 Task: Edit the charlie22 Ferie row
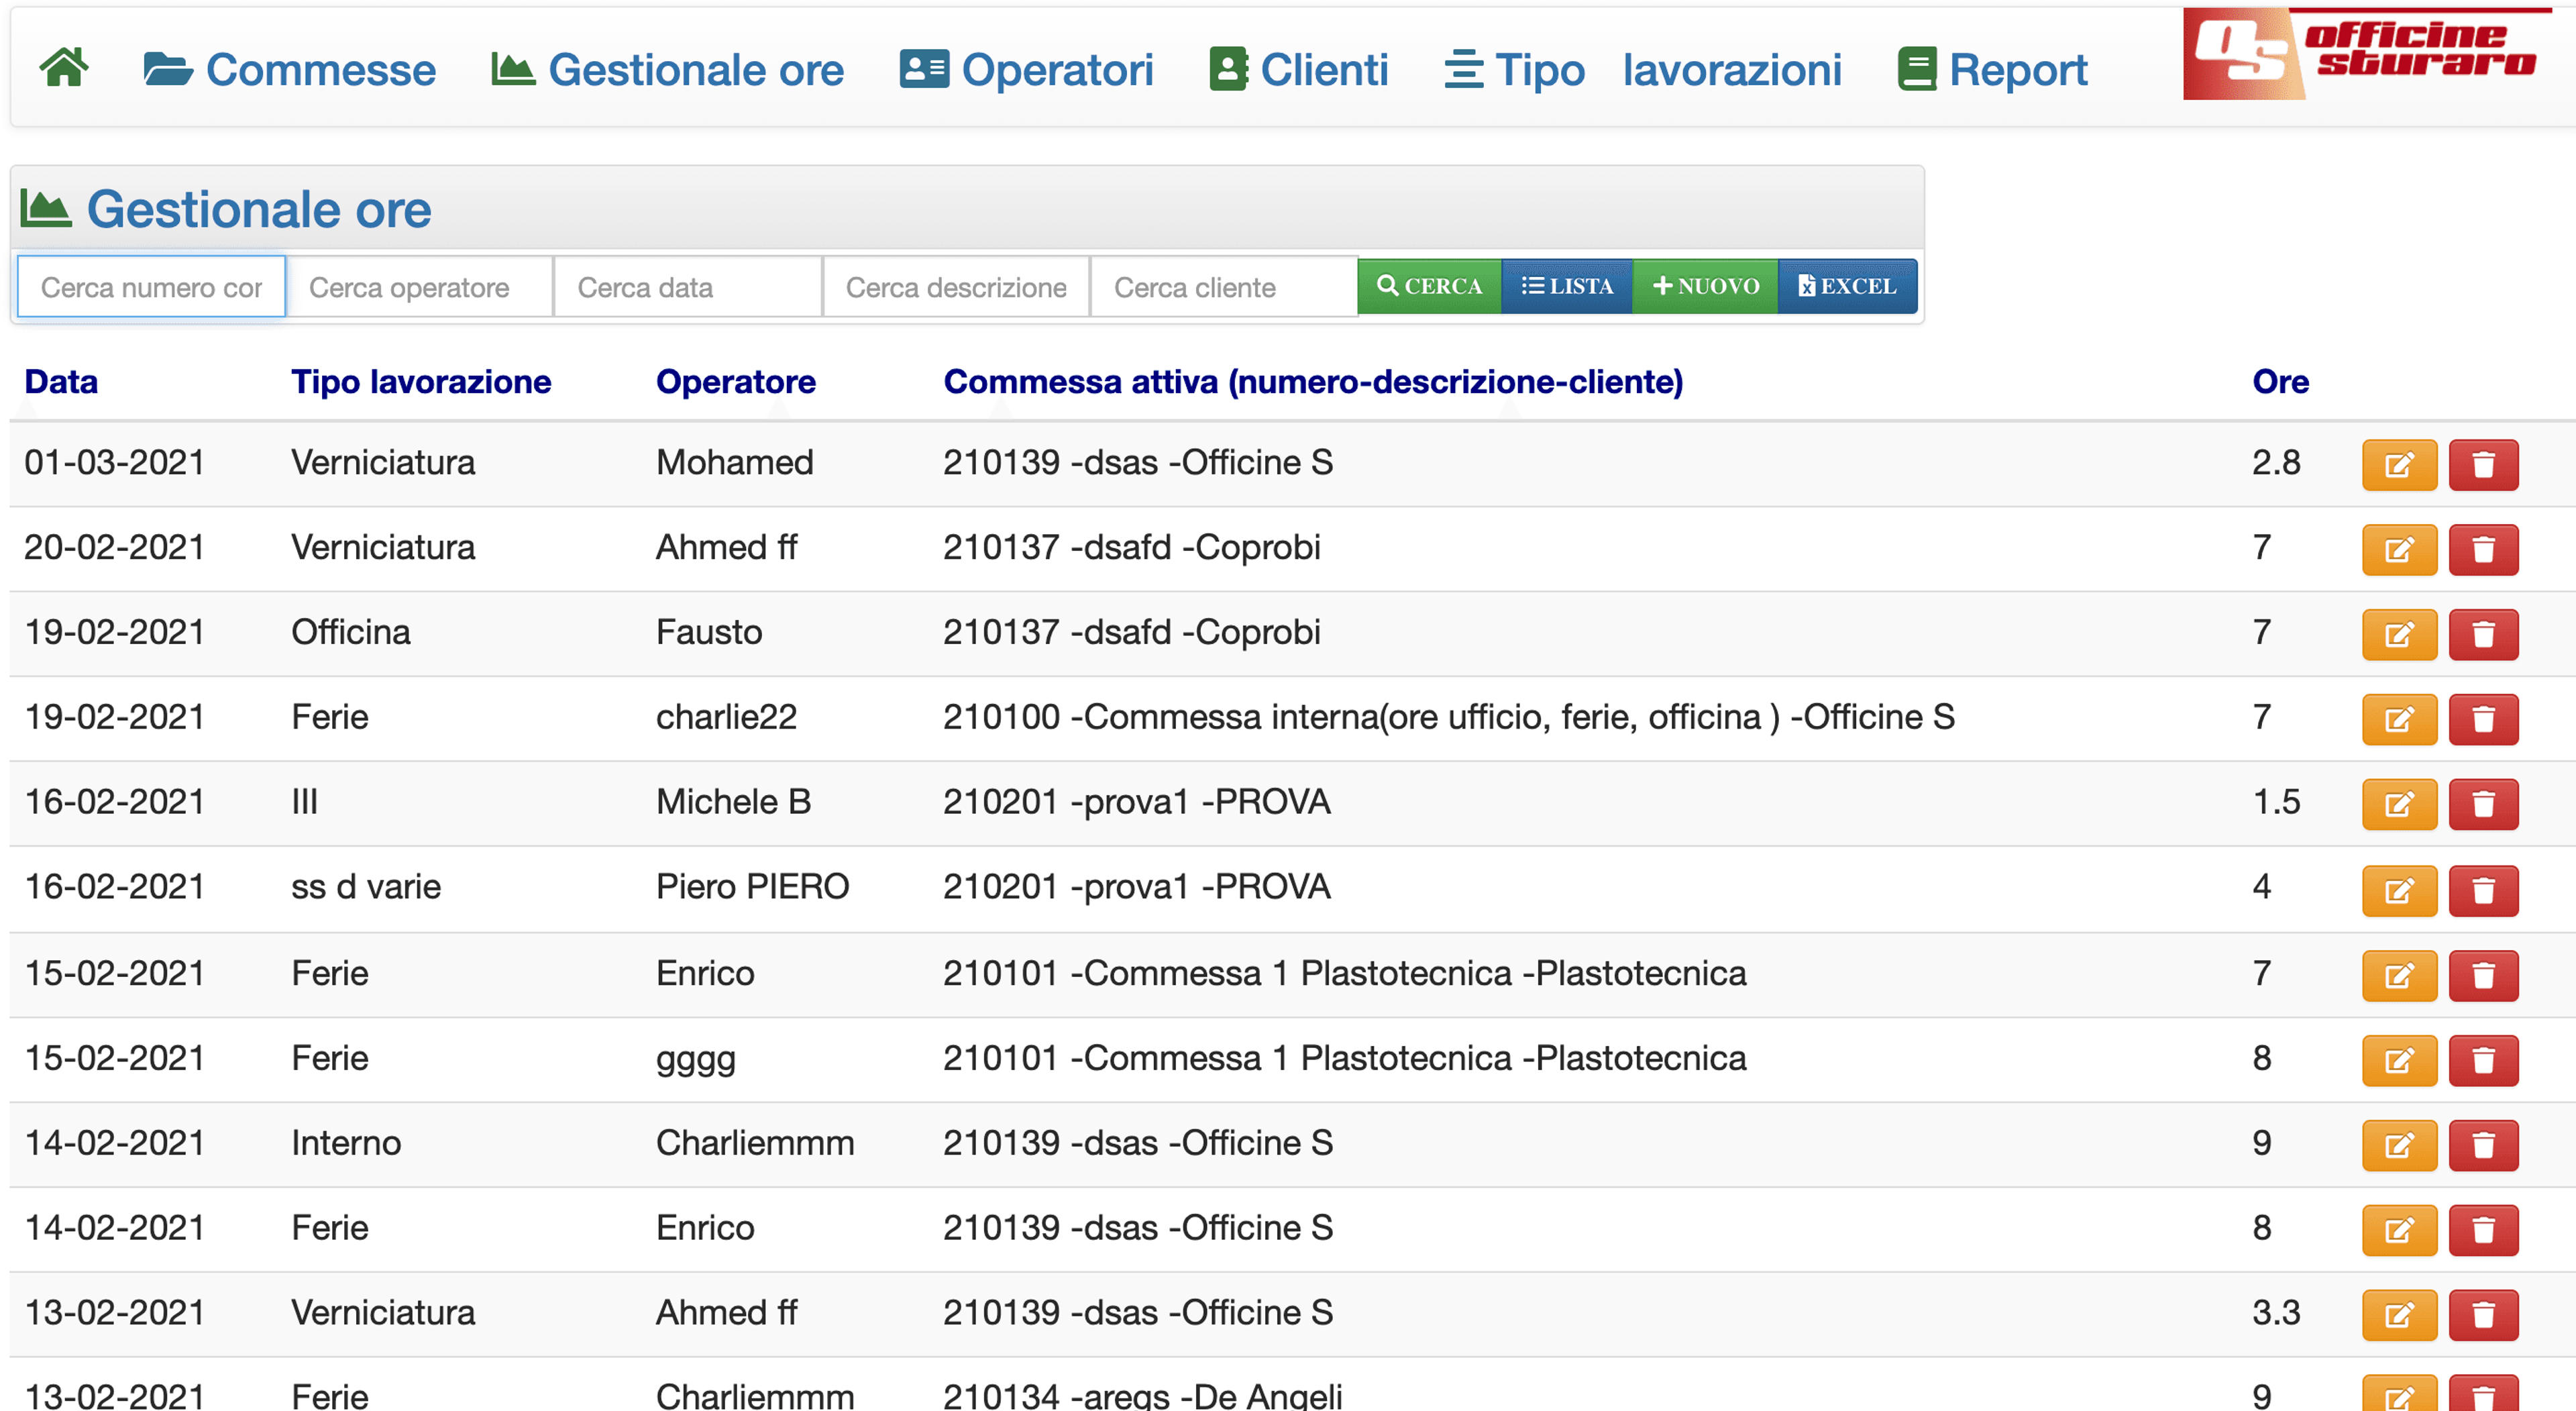[2399, 720]
